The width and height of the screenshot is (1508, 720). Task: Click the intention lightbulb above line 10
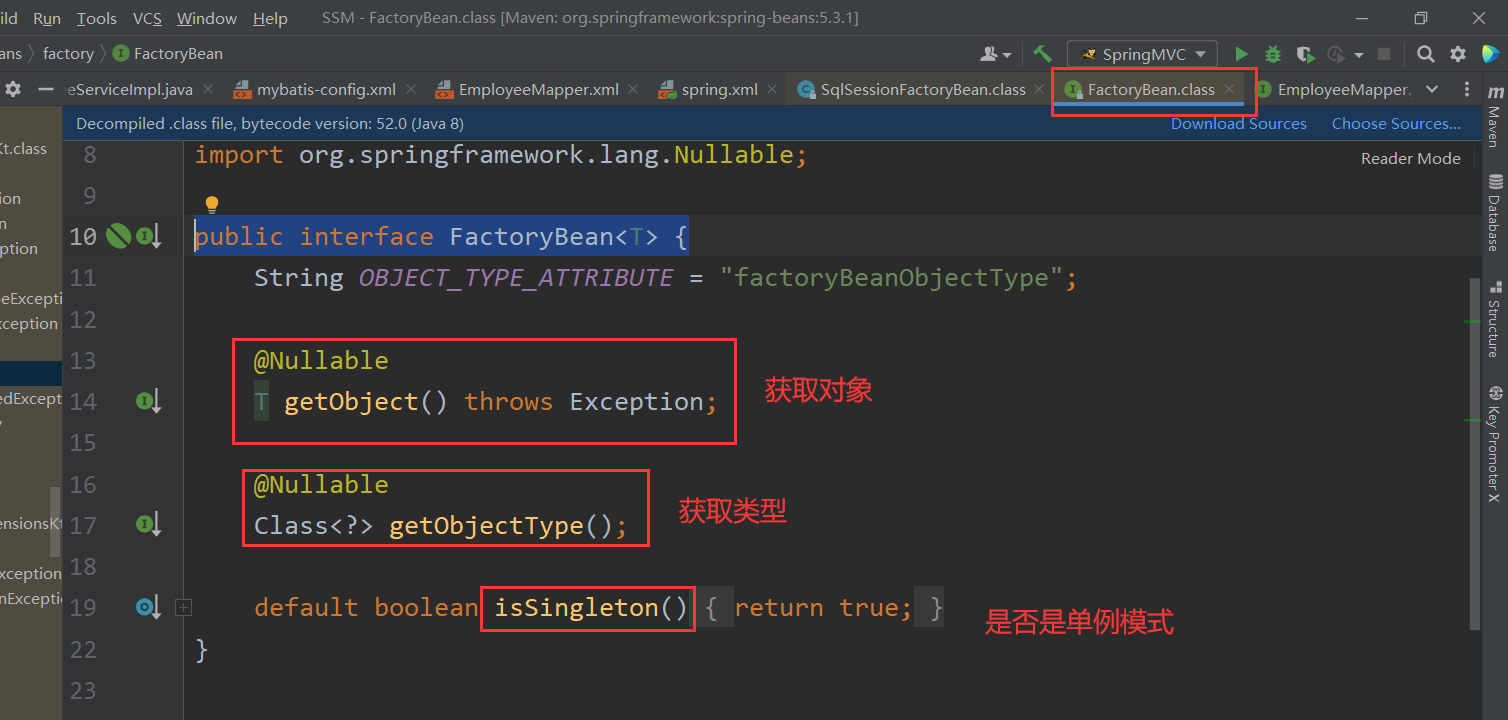(212, 205)
